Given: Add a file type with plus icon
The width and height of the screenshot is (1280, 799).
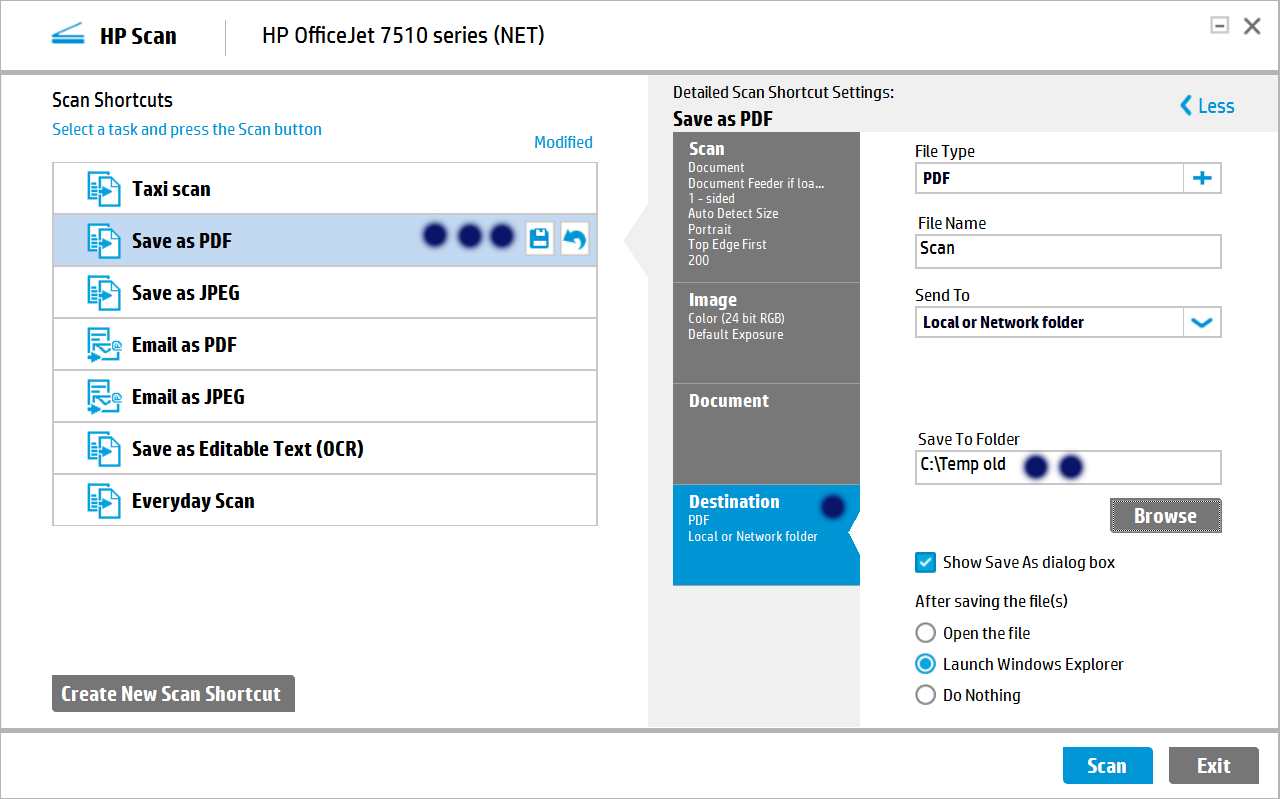Looking at the screenshot, I should coord(1202,179).
